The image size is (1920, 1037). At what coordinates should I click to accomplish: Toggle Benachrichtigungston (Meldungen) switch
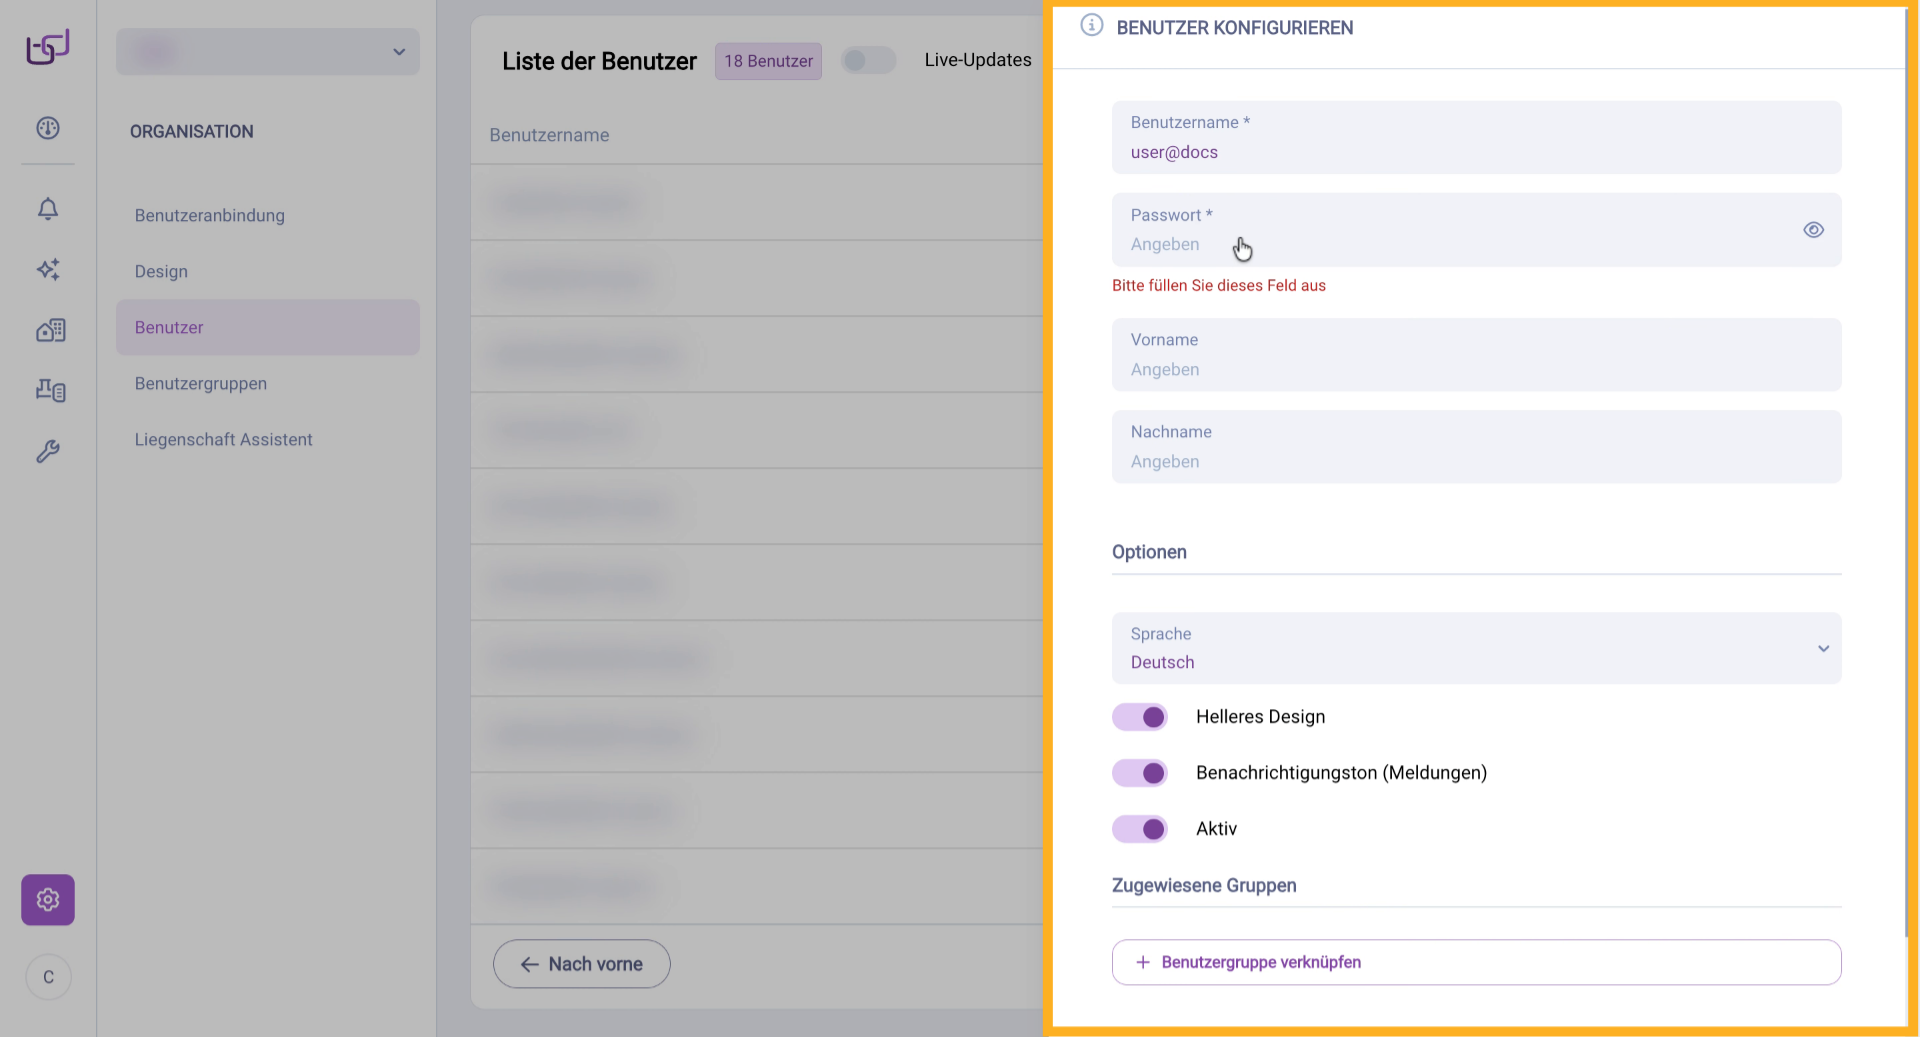(1140, 773)
